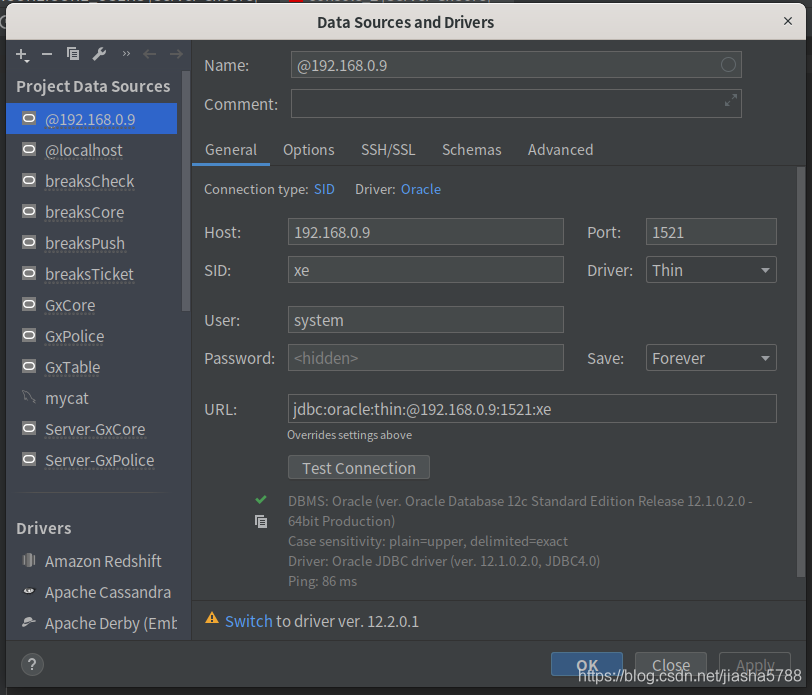Change Connection type SID link
The height and width of the screenshot is (695, 812).
[324, 190]
